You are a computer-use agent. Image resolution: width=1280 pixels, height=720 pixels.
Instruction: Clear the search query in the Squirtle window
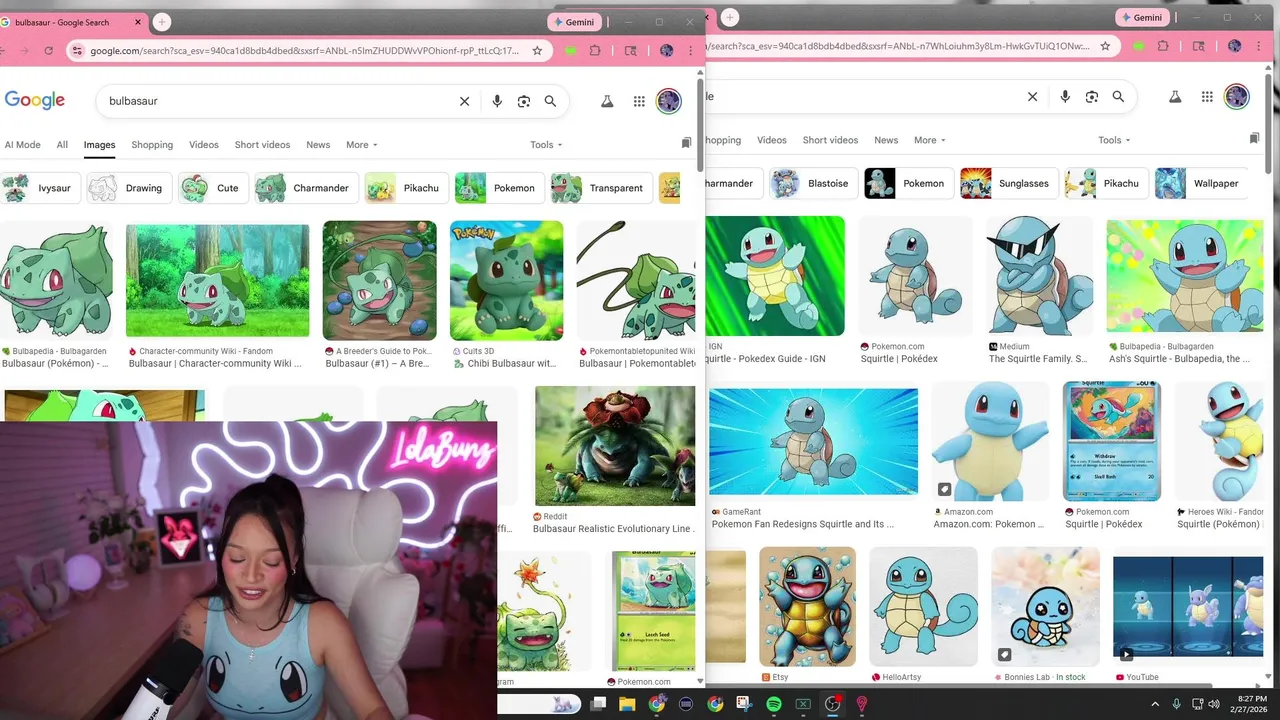pyautogui.click(x=1033, y=97)
